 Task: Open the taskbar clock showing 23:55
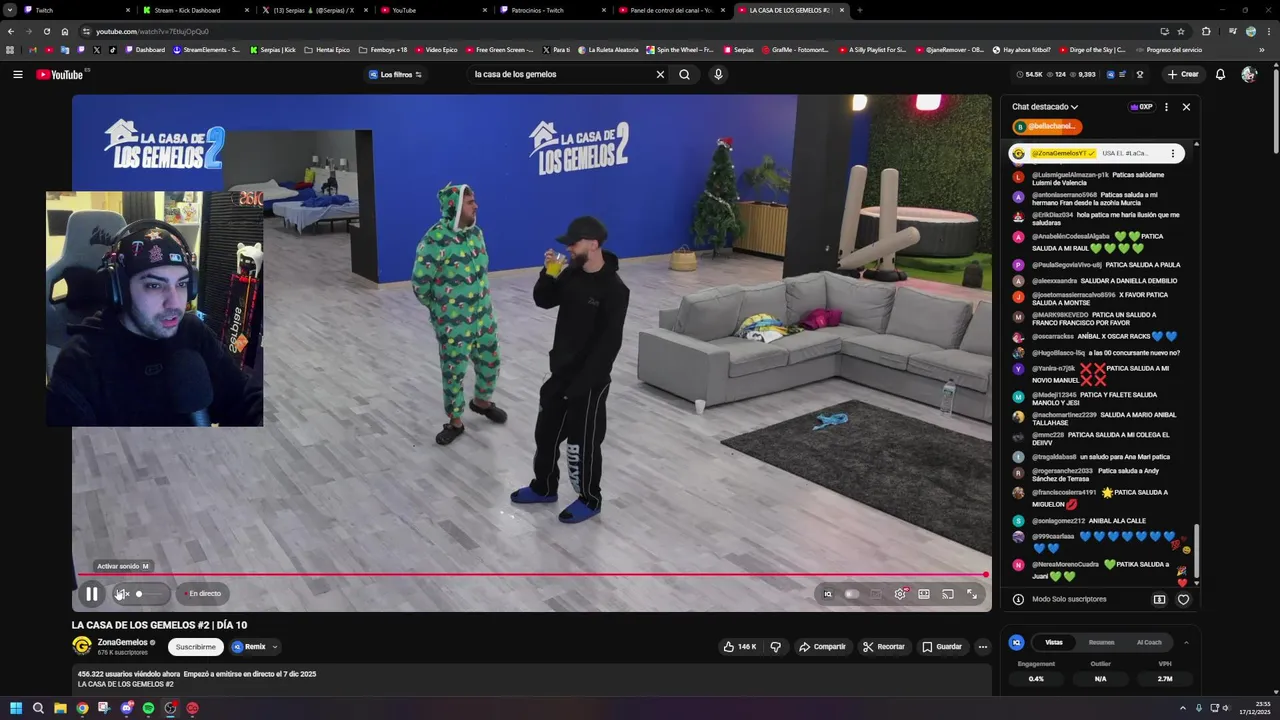(x=1256, y=708)
